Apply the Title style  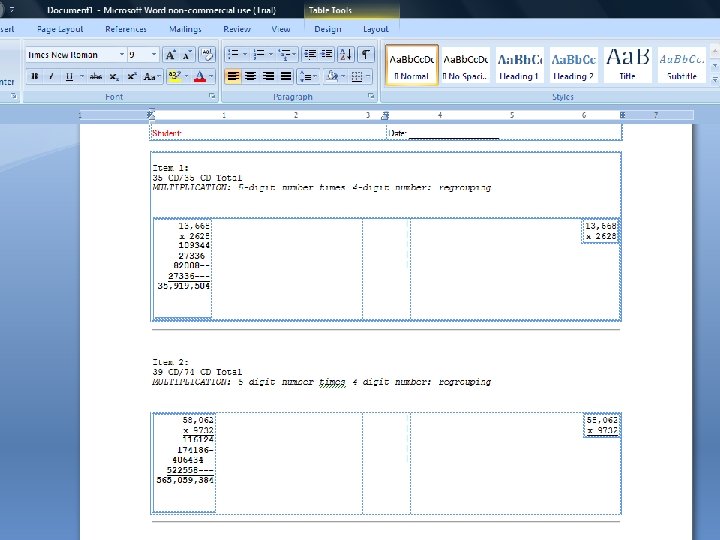click(627, 65)
